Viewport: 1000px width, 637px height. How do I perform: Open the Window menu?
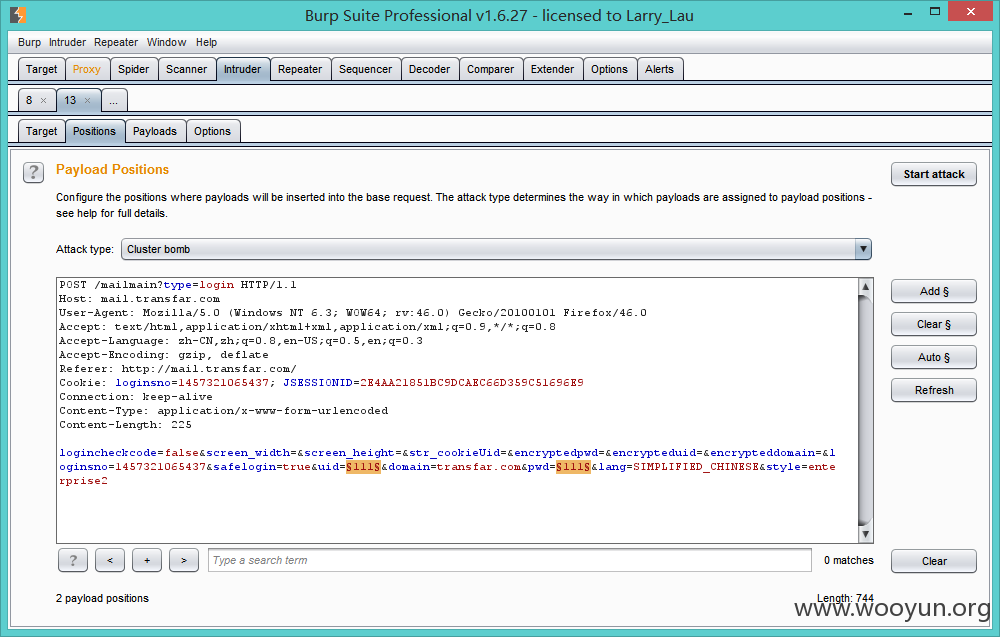coord(166,42)
